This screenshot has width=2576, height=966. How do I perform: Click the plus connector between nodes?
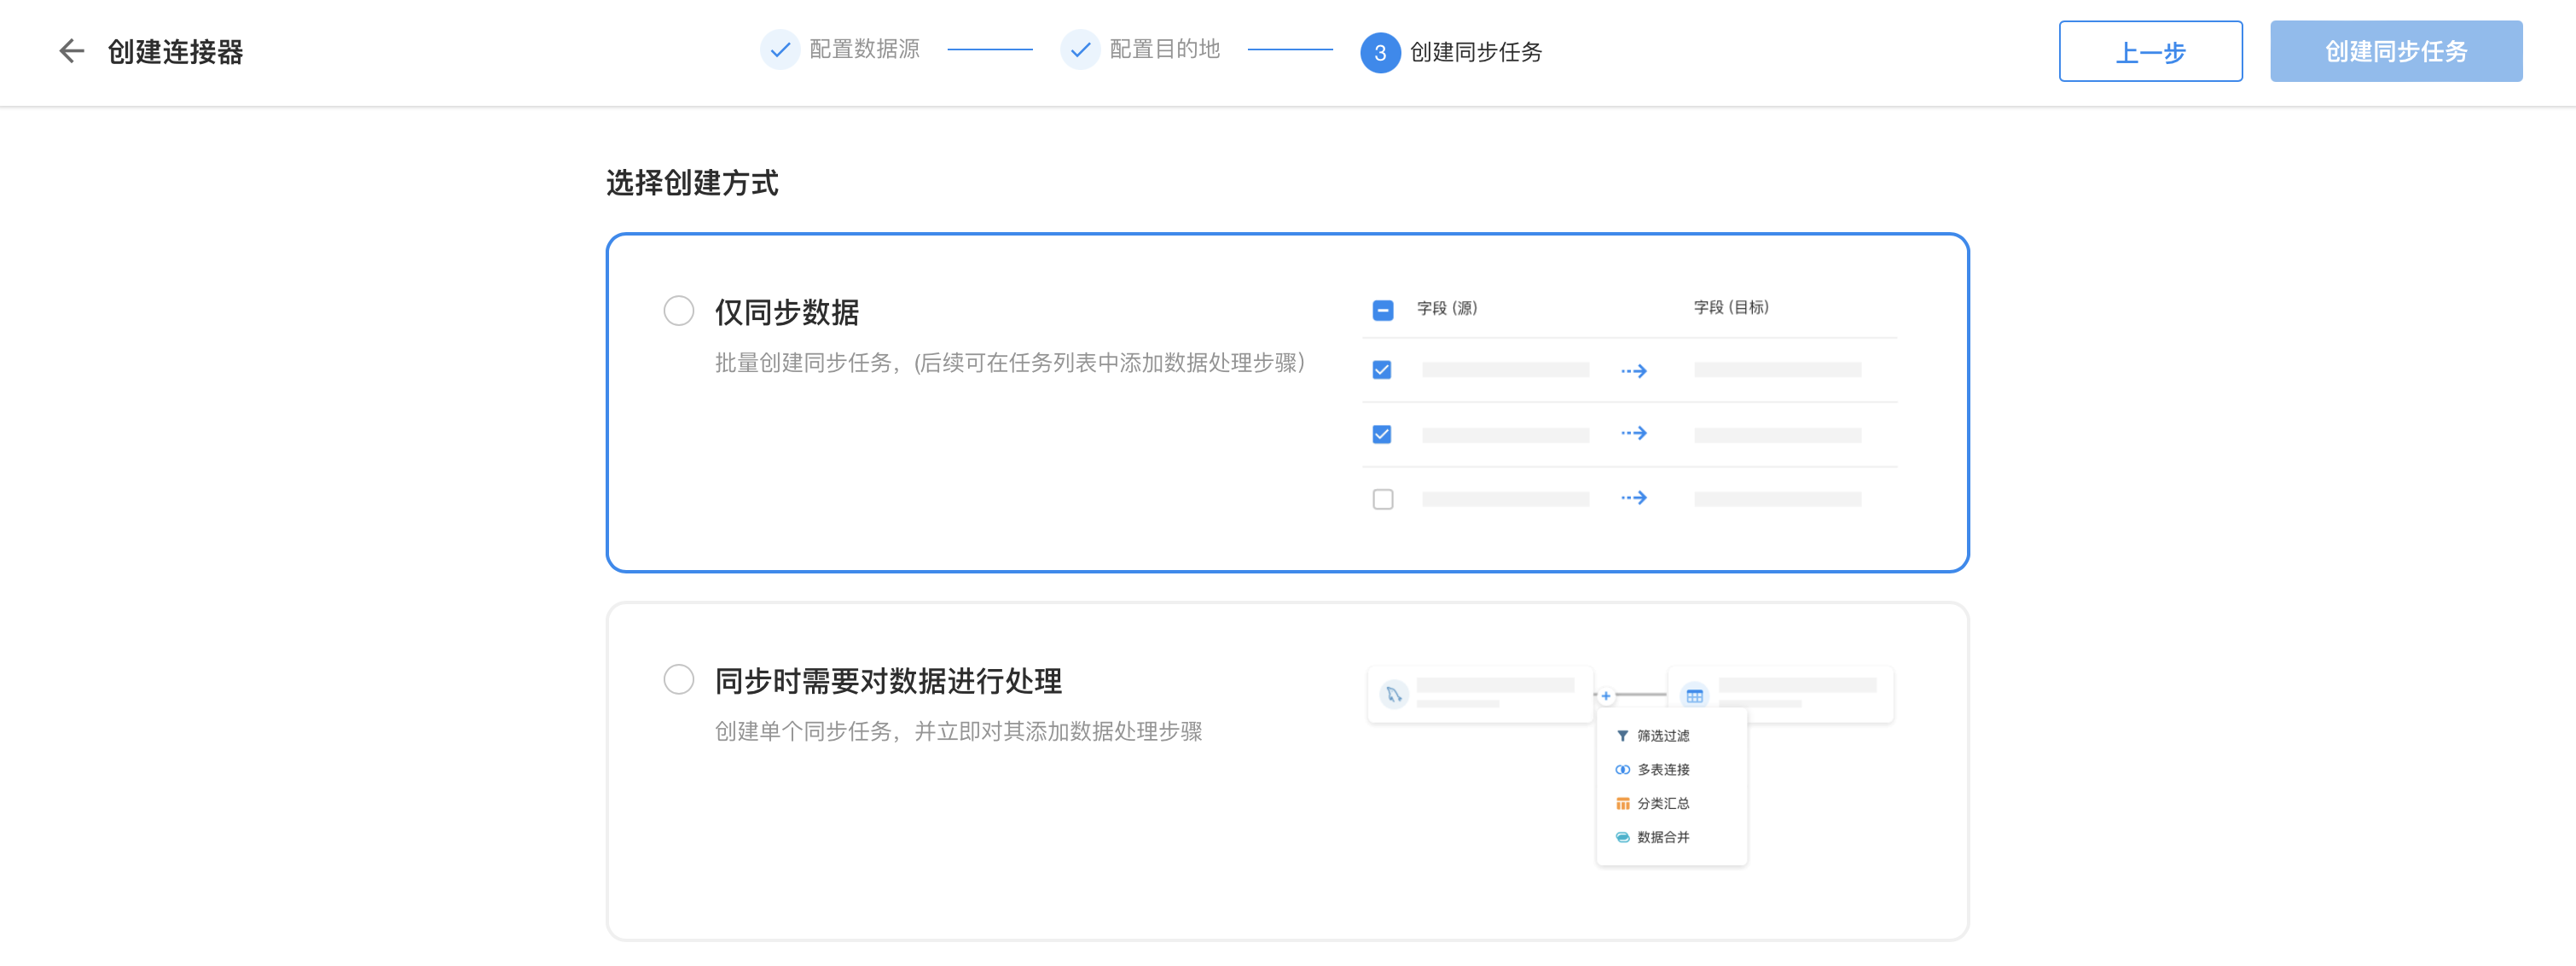(1606, 696)
